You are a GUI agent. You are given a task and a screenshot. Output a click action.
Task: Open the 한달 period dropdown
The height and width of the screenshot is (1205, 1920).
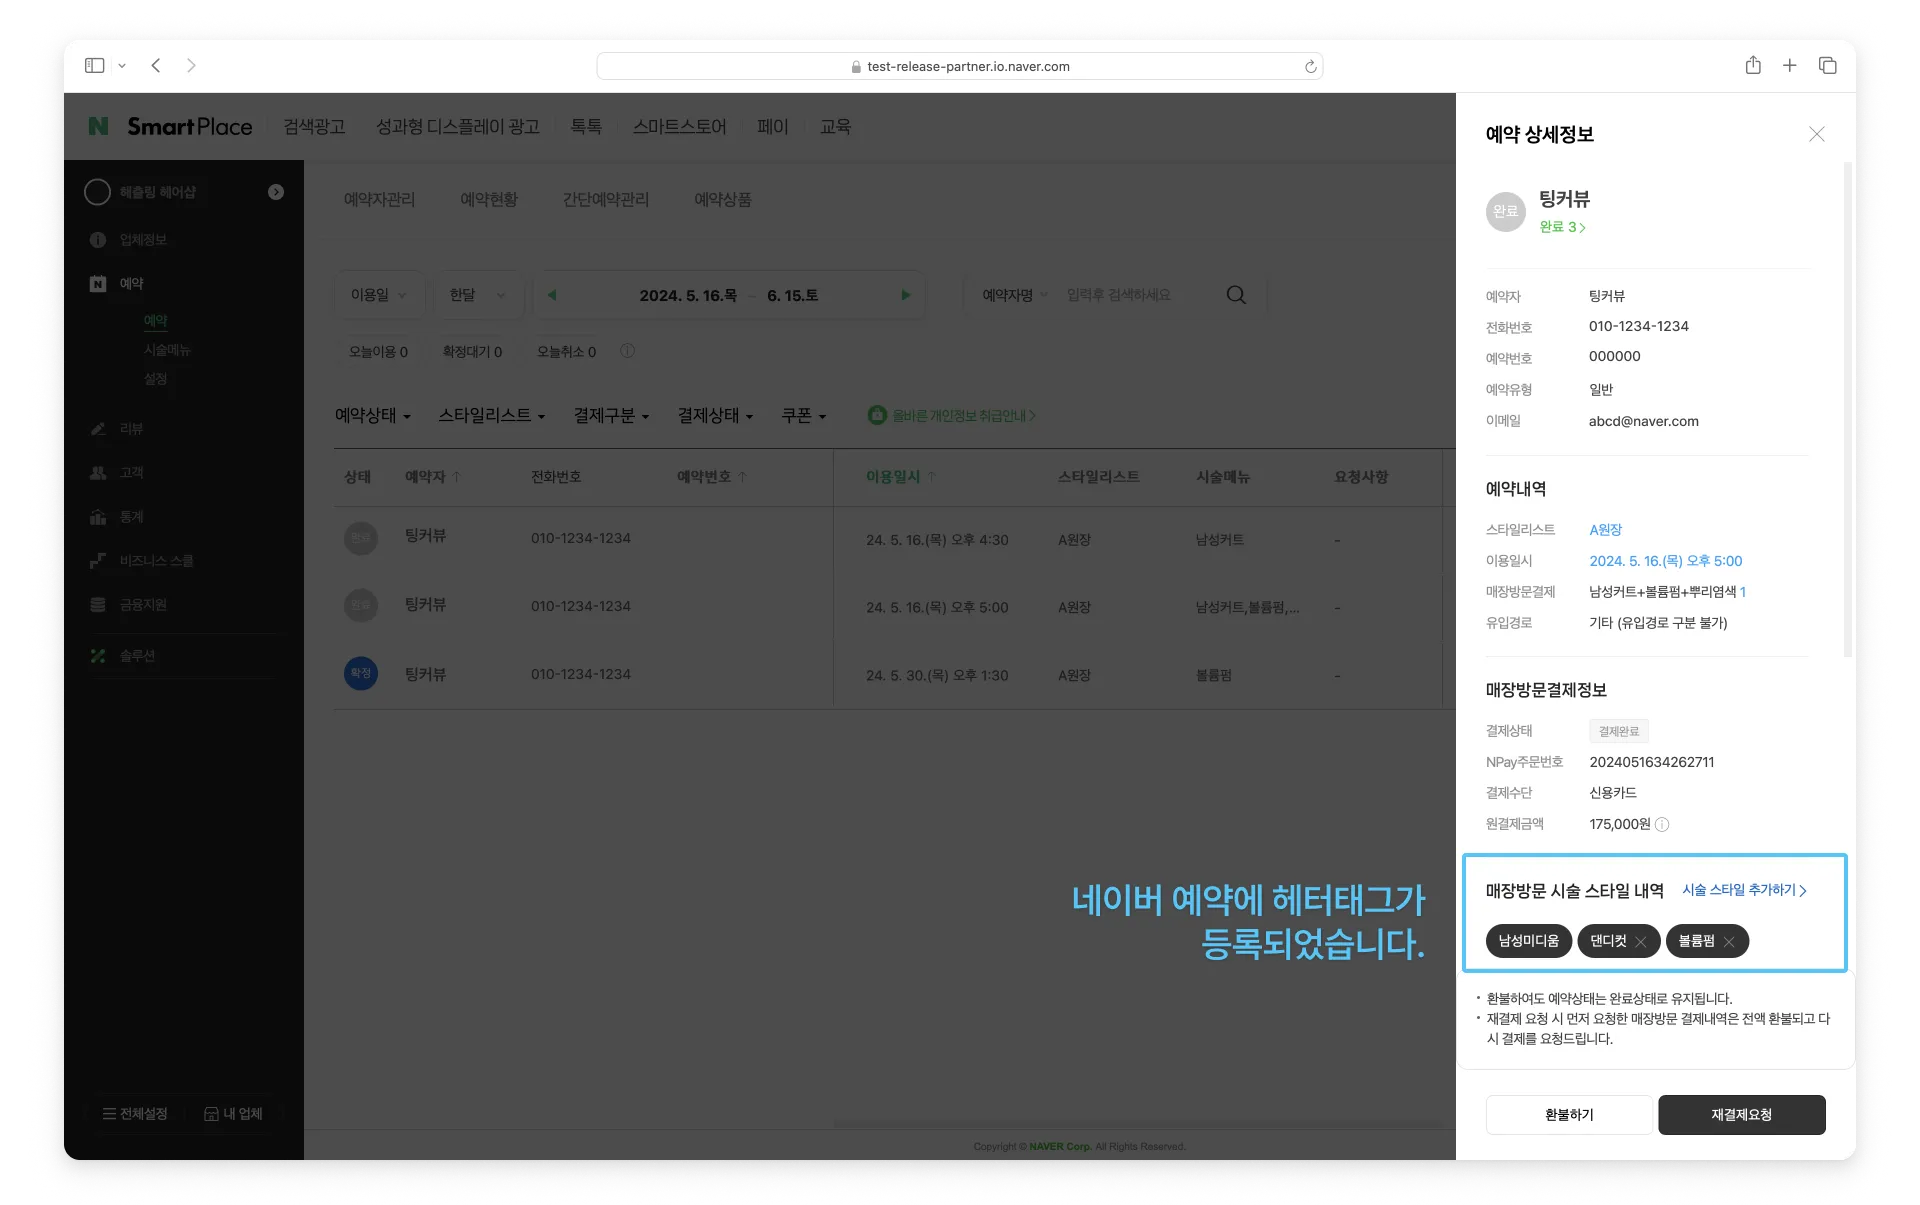tap(477, 295)
